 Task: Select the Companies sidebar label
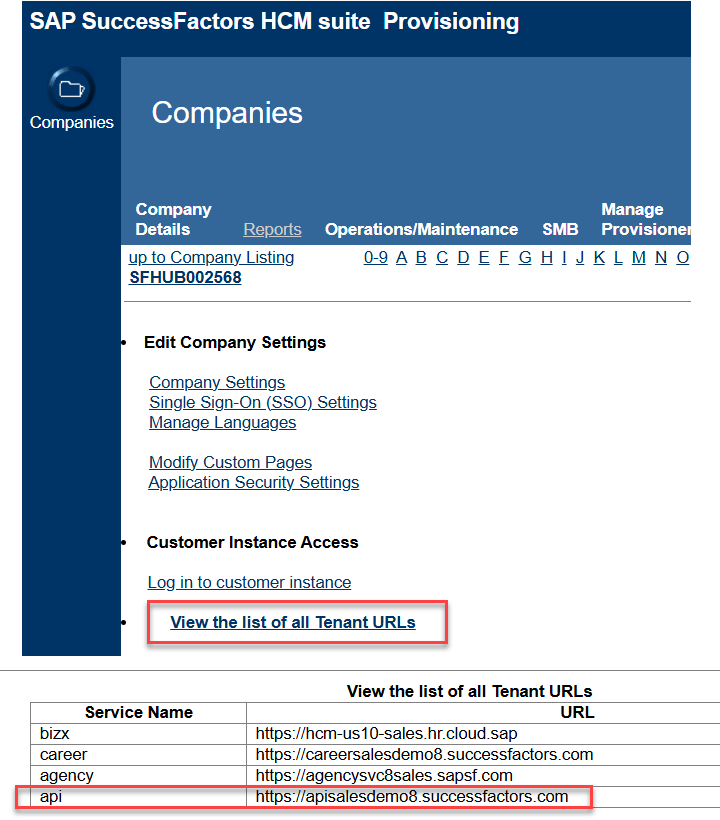tap(72, 122)
